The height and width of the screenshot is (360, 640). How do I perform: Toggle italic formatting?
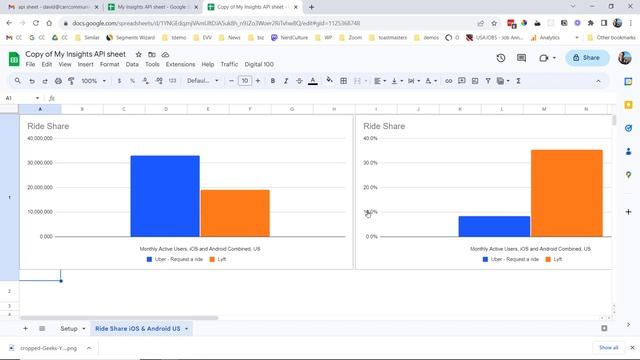[286, 81]
